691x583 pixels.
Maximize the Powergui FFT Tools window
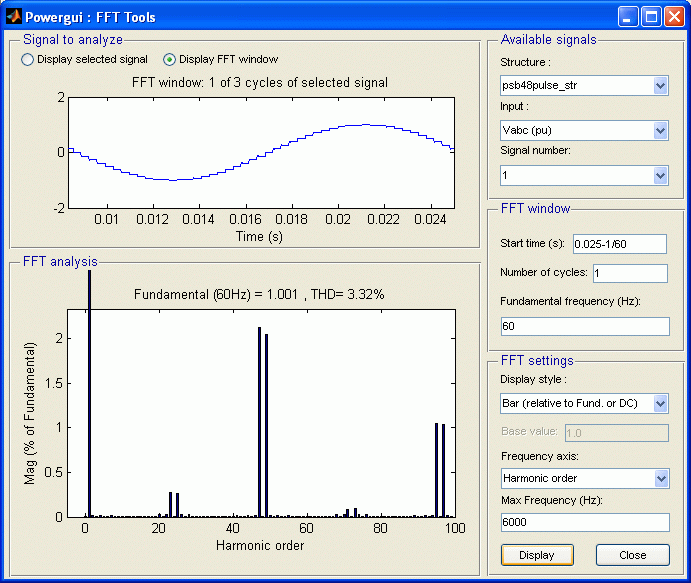[651, 17]
